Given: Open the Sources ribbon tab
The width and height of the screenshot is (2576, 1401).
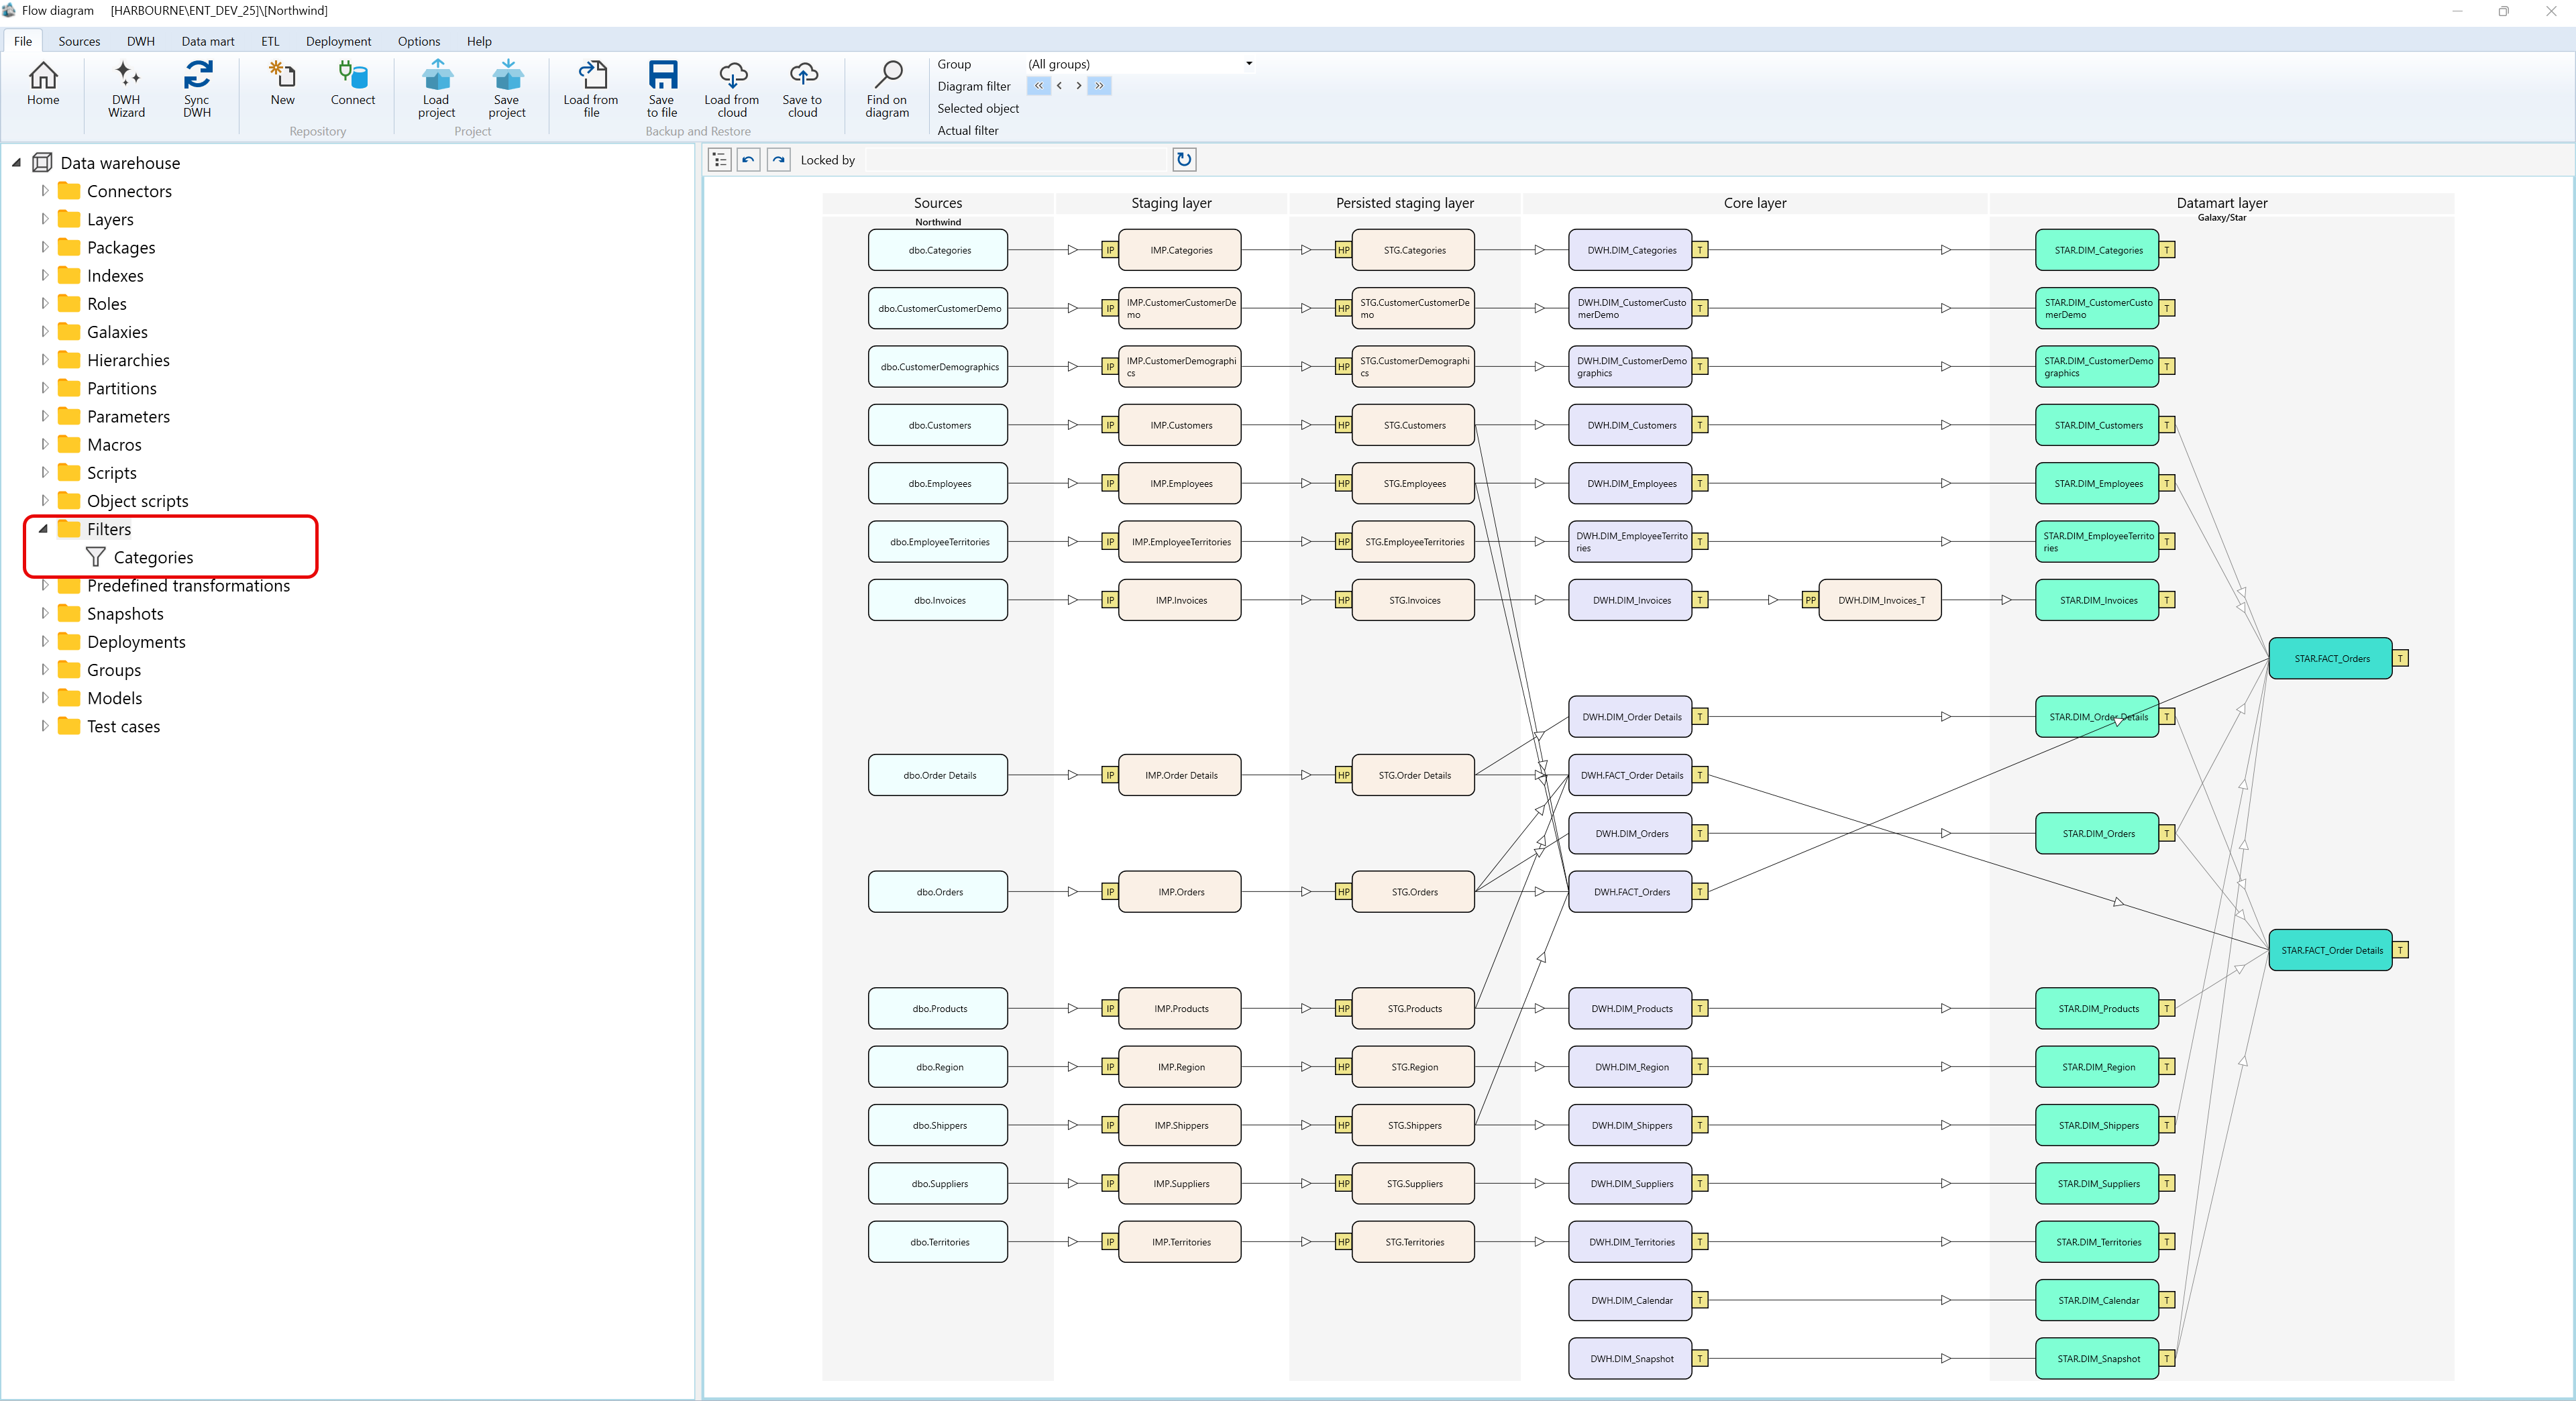Looking at the screenshot, I should point(79,41).
